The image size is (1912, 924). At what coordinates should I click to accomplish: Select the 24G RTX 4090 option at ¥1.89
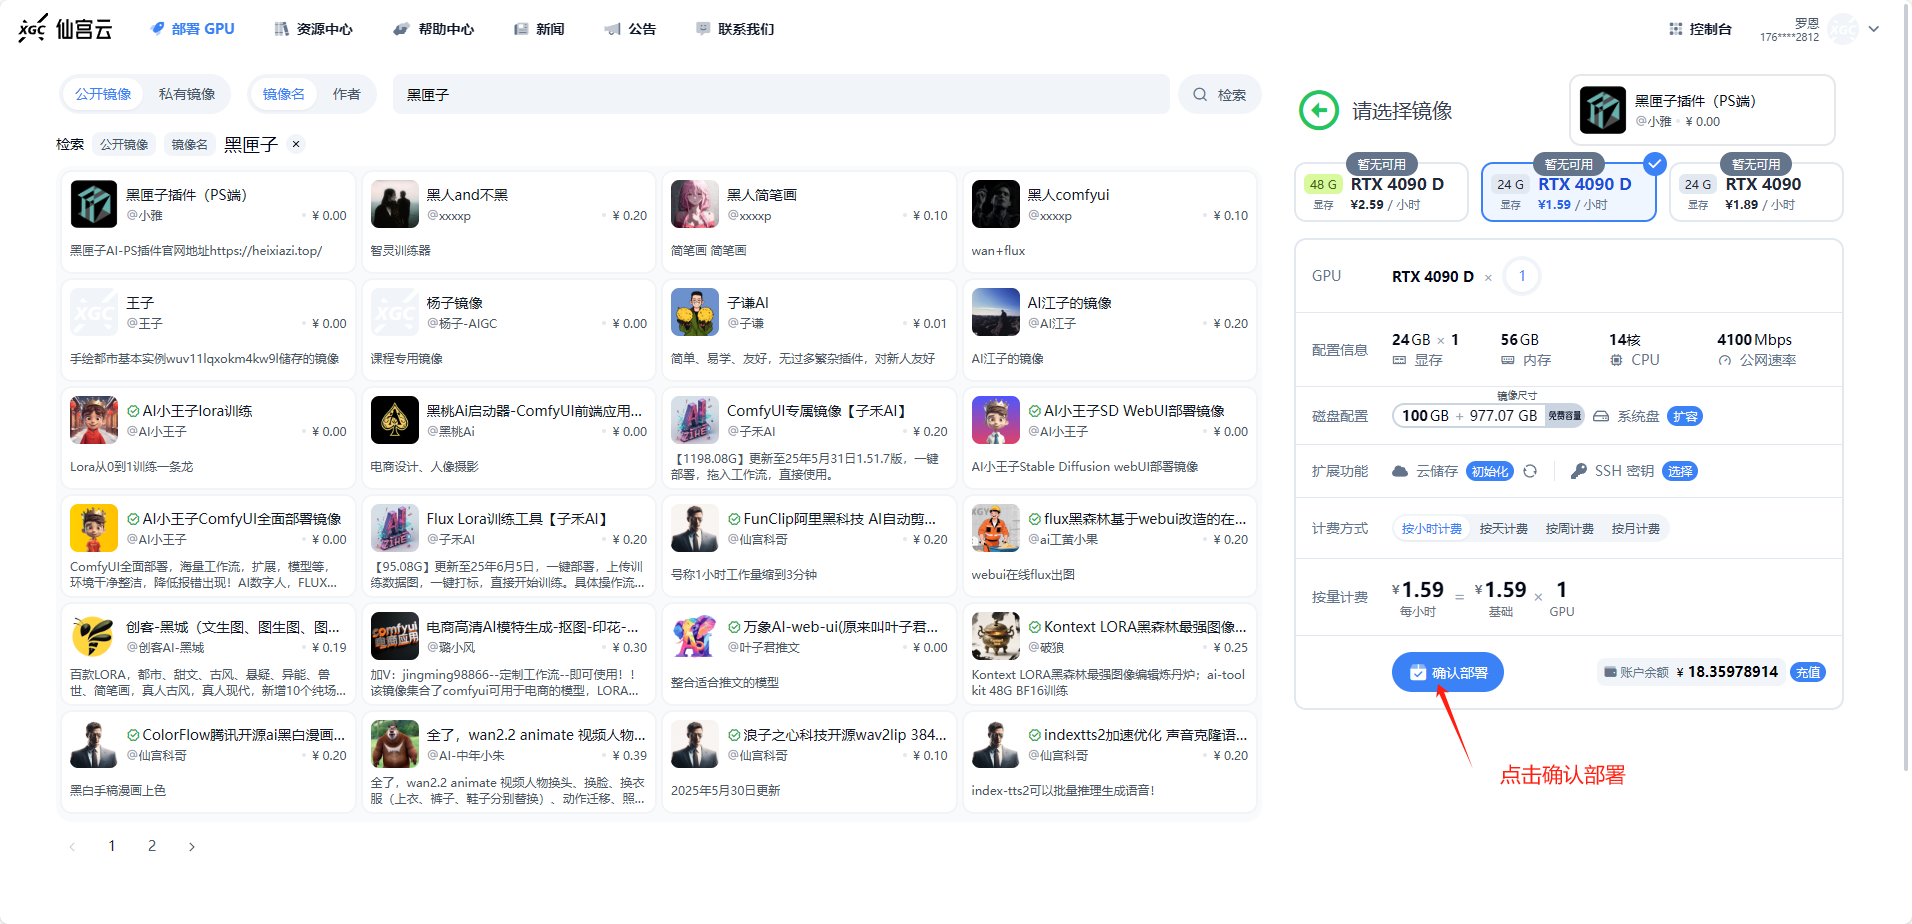(x=1755, y=193)
